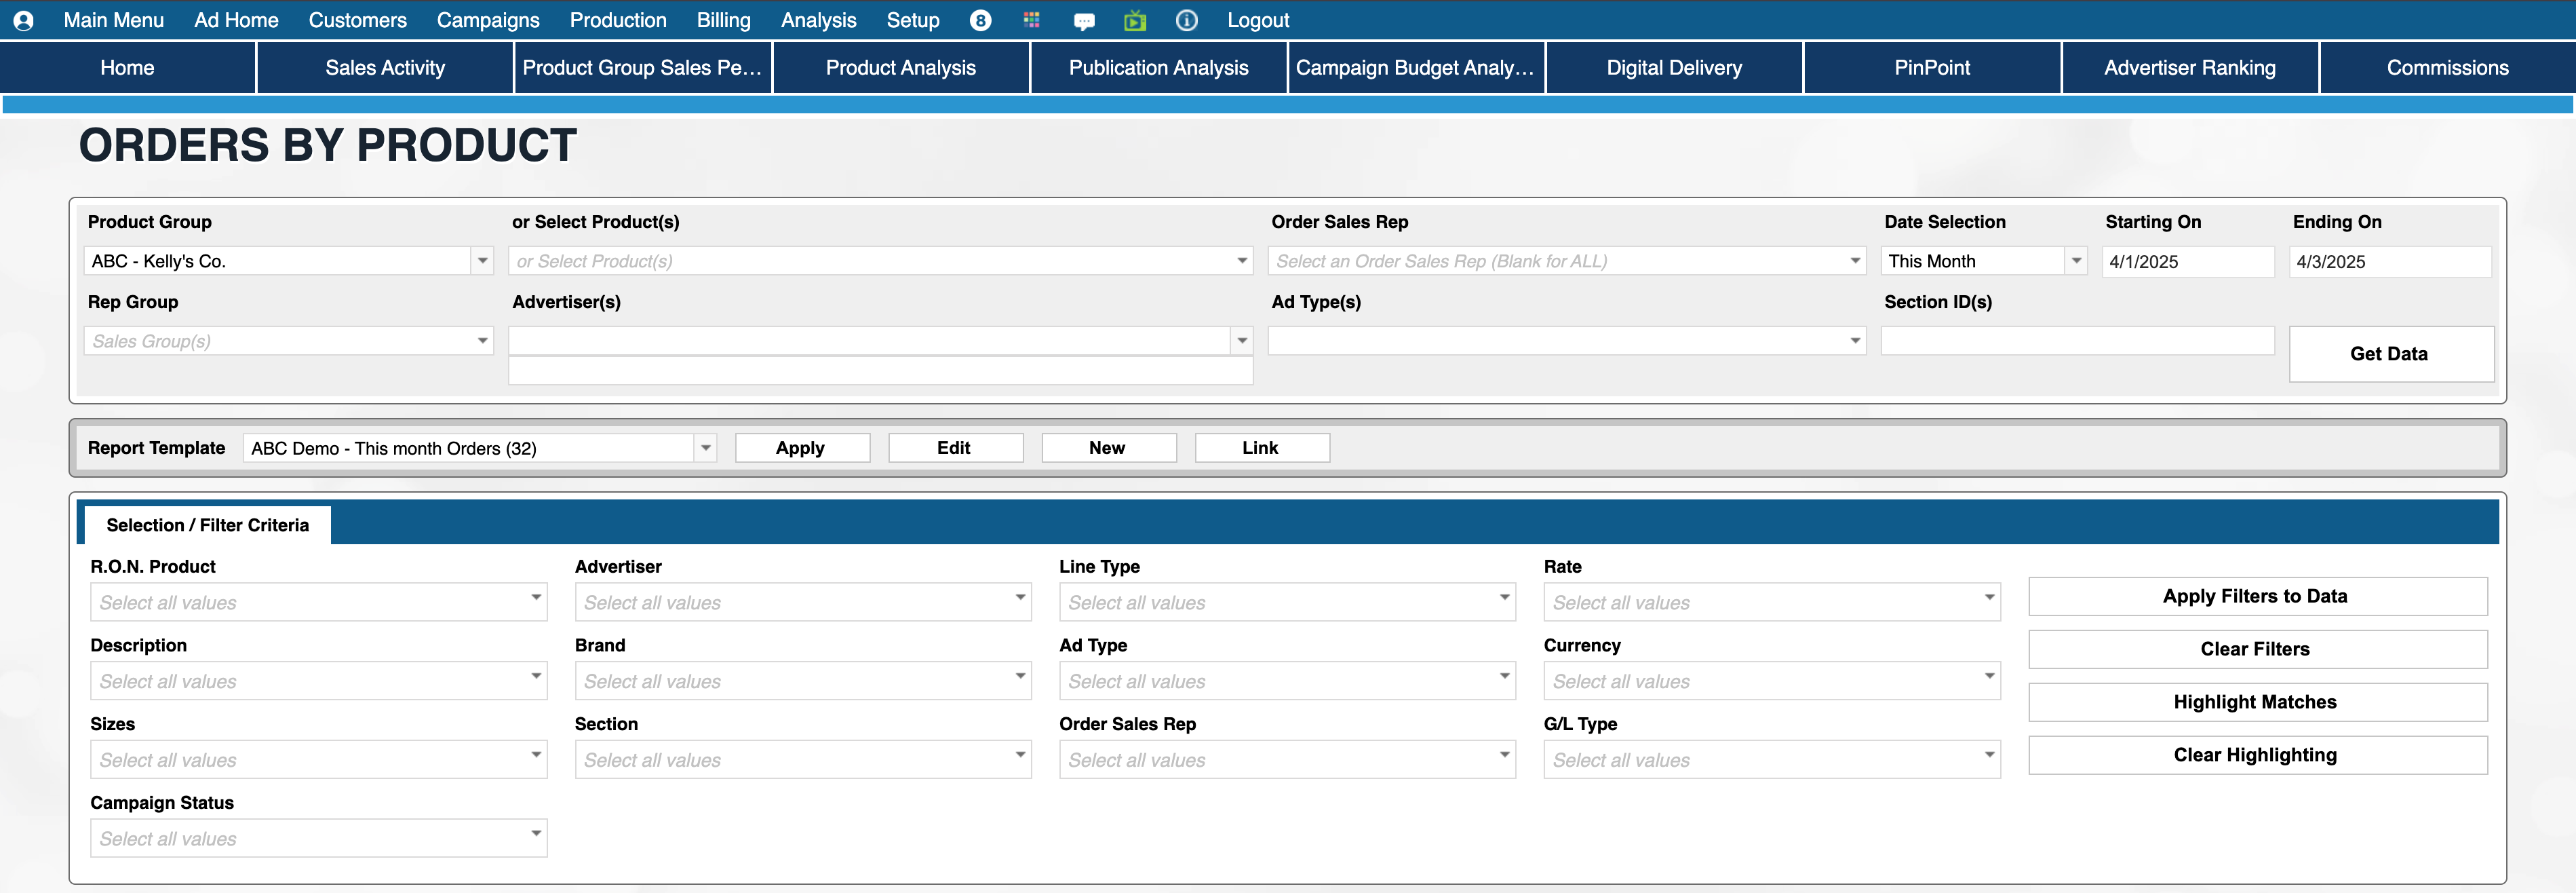This screenshot has height=893, width=2576.
Task: Click the number 8 badge icon
Action: (980, 21)
